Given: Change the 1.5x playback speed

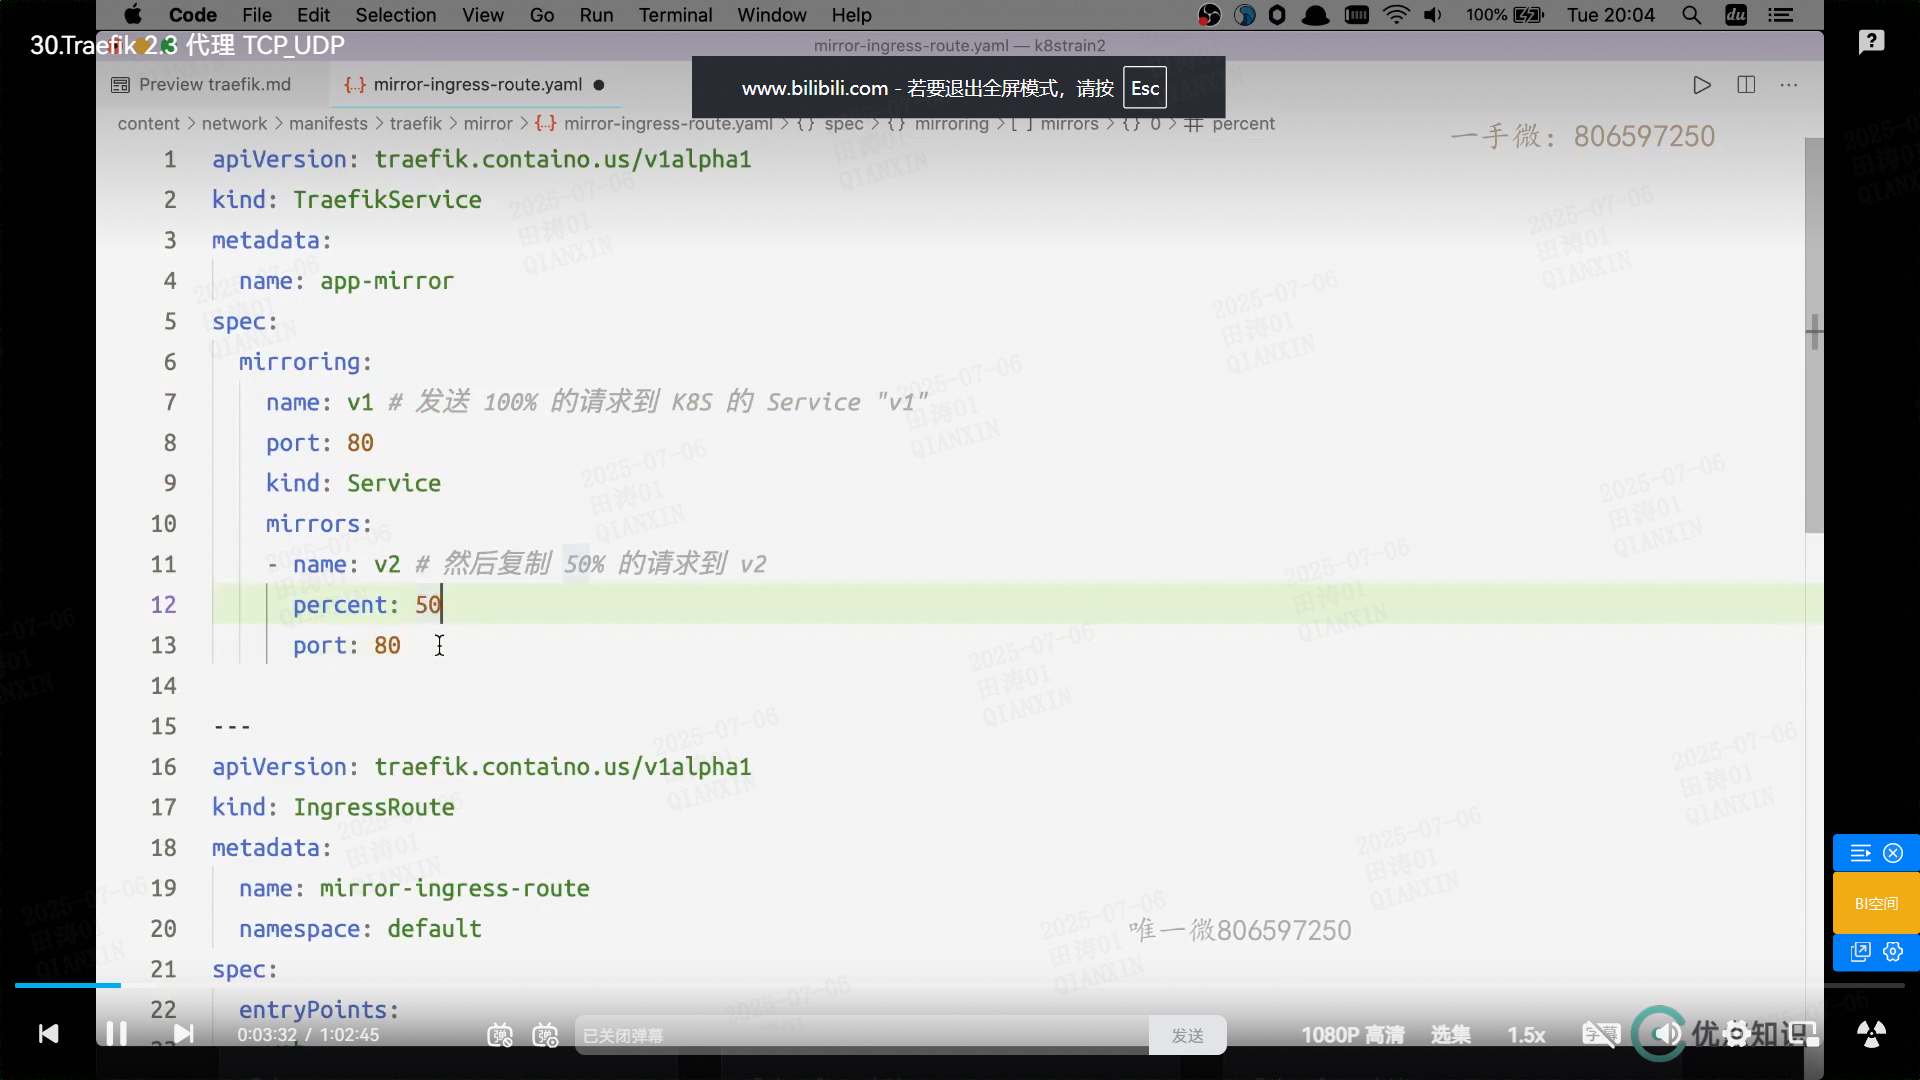Looking at the screenshot, I should click(x=1526, y=1035).
